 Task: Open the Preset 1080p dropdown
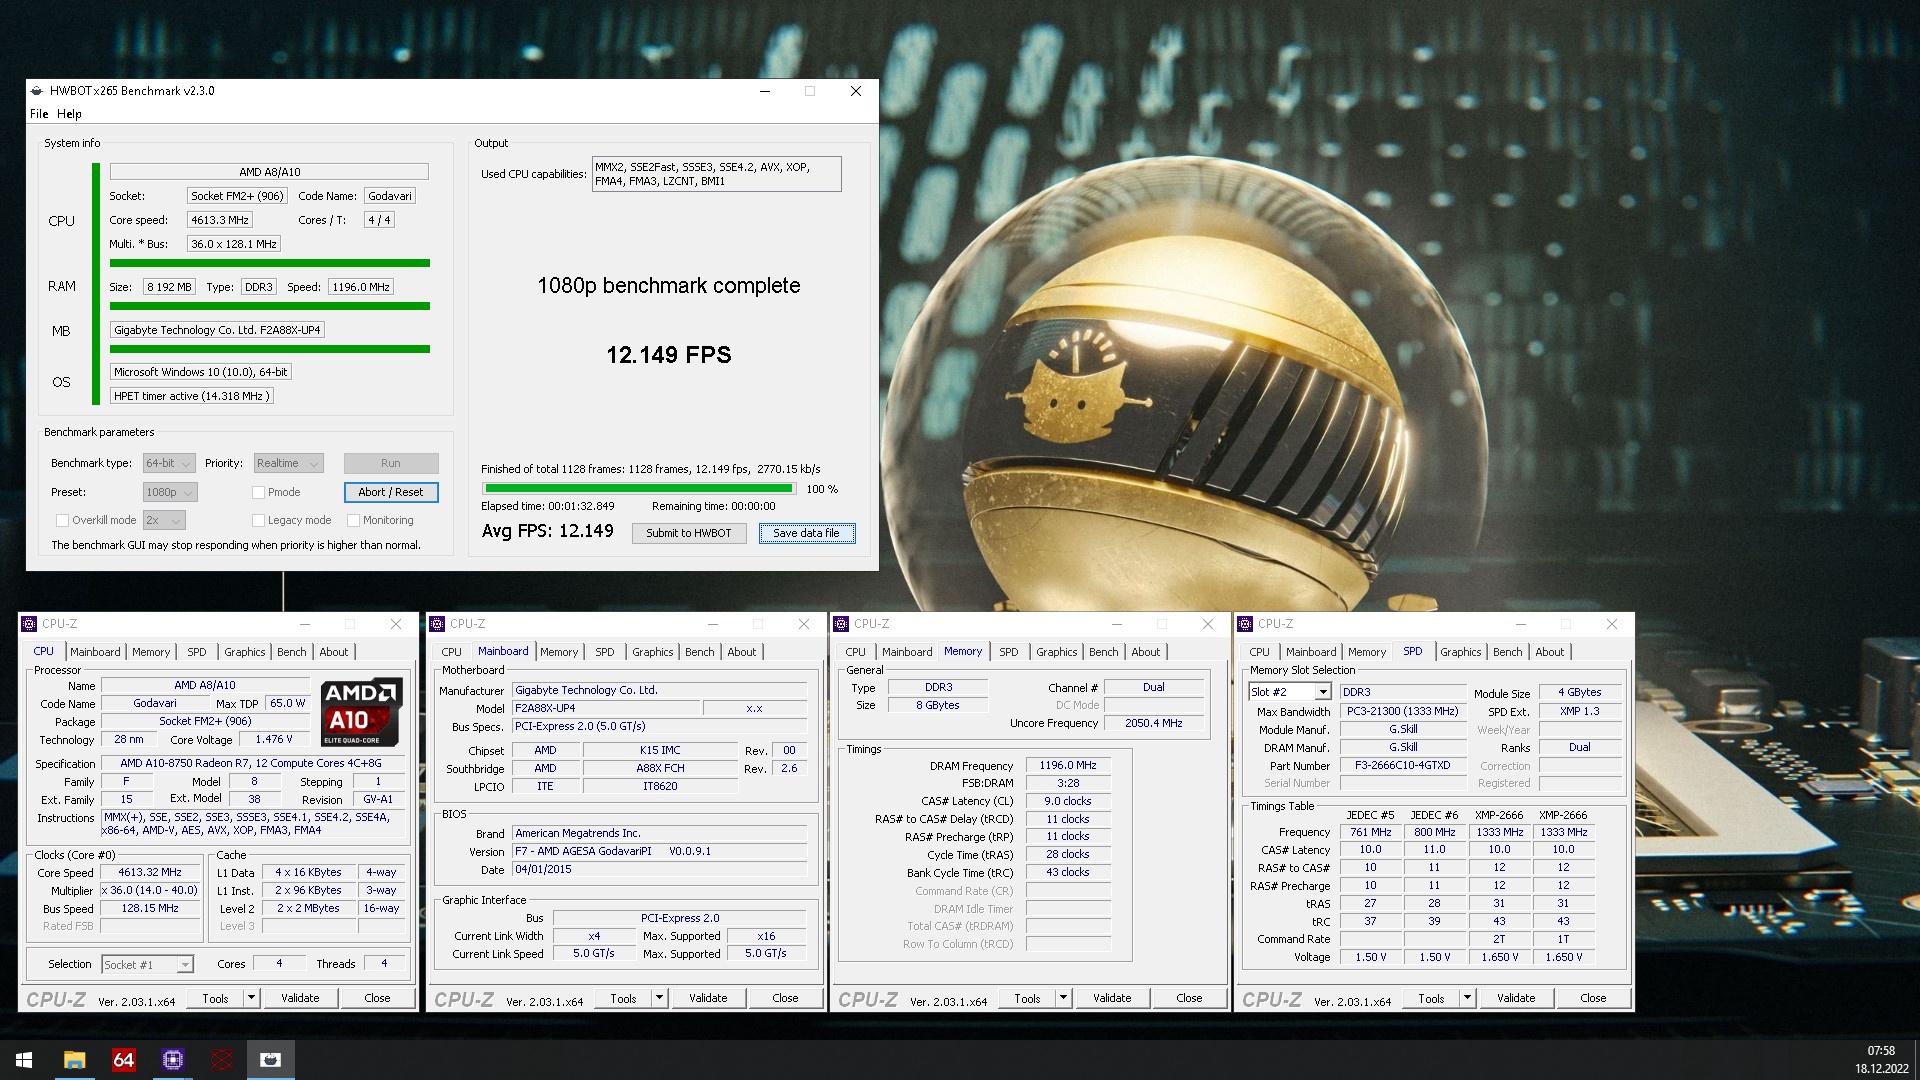tap(169, 492)
